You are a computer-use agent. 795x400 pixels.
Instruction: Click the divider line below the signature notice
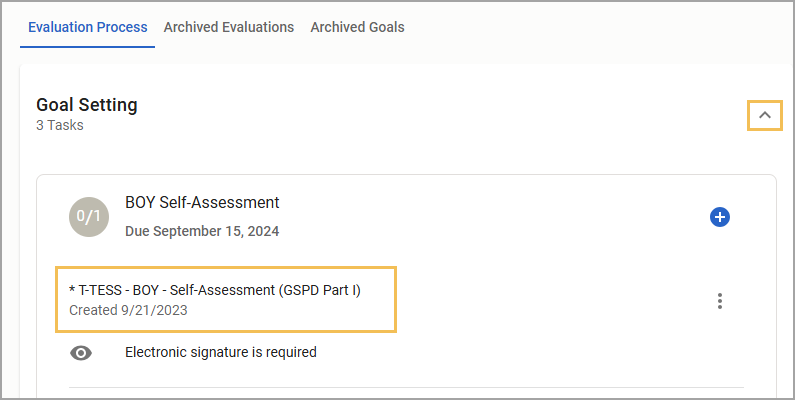pyautogui.click(x=406, y=388)
